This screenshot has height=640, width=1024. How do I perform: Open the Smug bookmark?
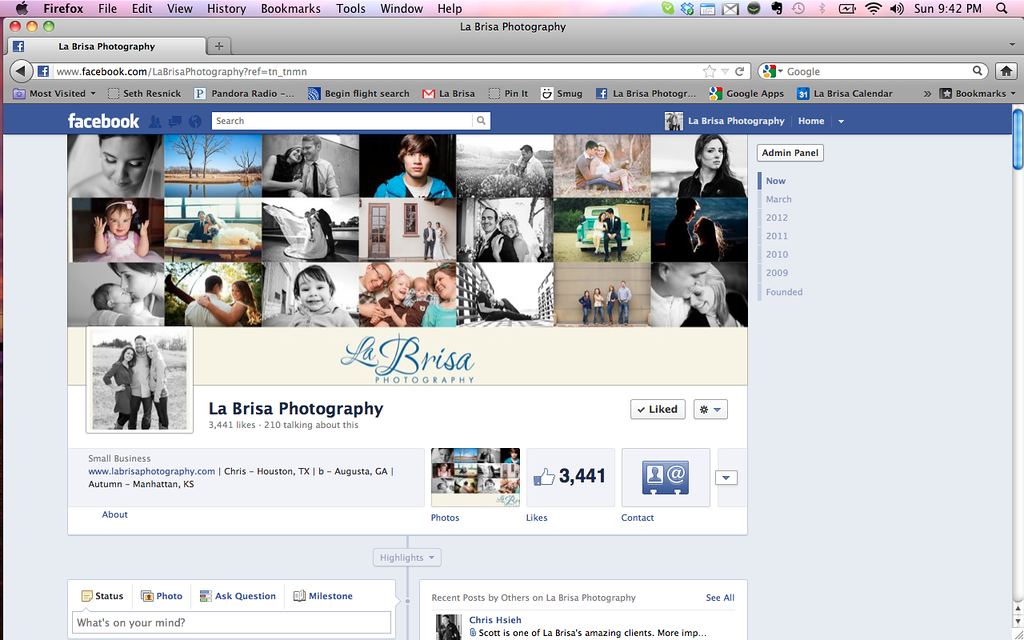[562, 93]
